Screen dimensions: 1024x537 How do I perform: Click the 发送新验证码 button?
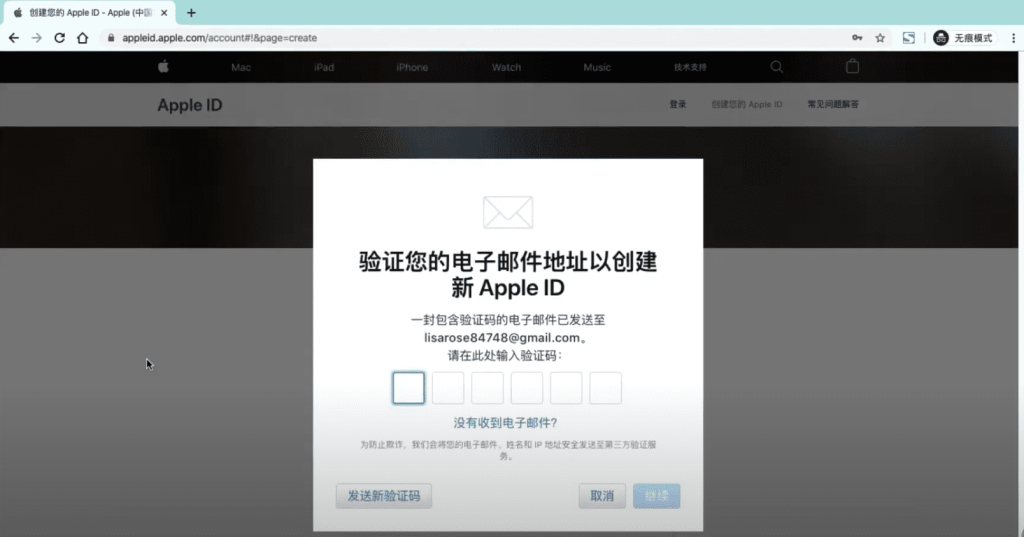[x=383, y=496]
